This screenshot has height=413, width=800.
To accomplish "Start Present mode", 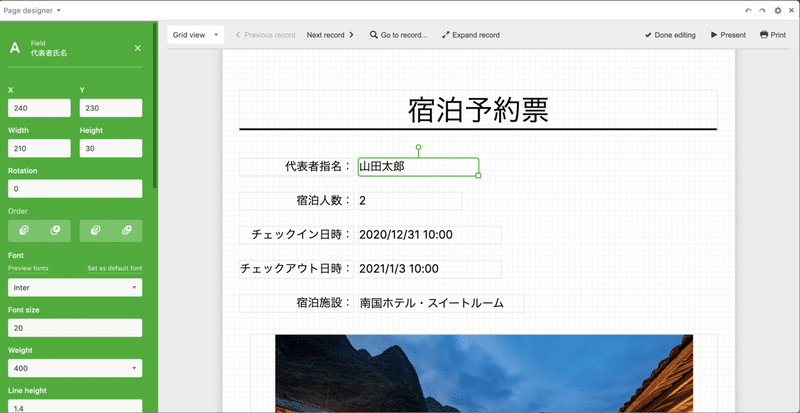I will [x=728, y=35].
